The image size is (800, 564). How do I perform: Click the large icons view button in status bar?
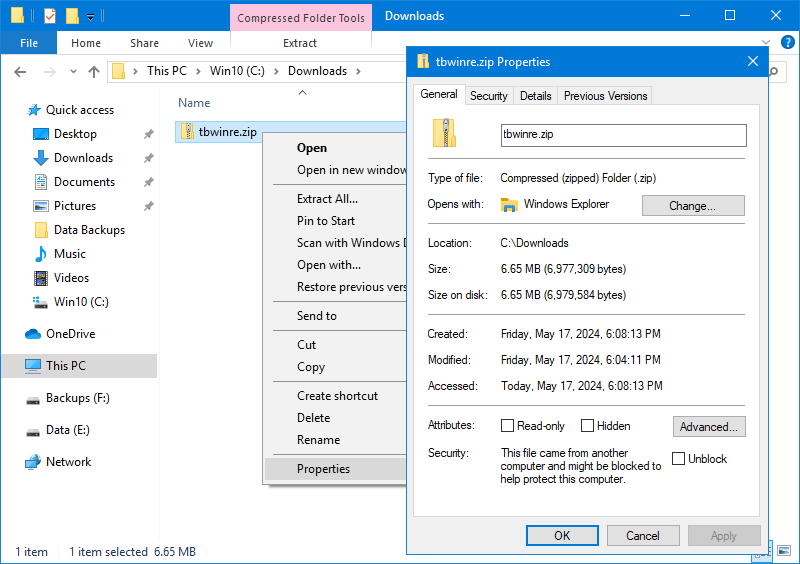click(784, 551)
